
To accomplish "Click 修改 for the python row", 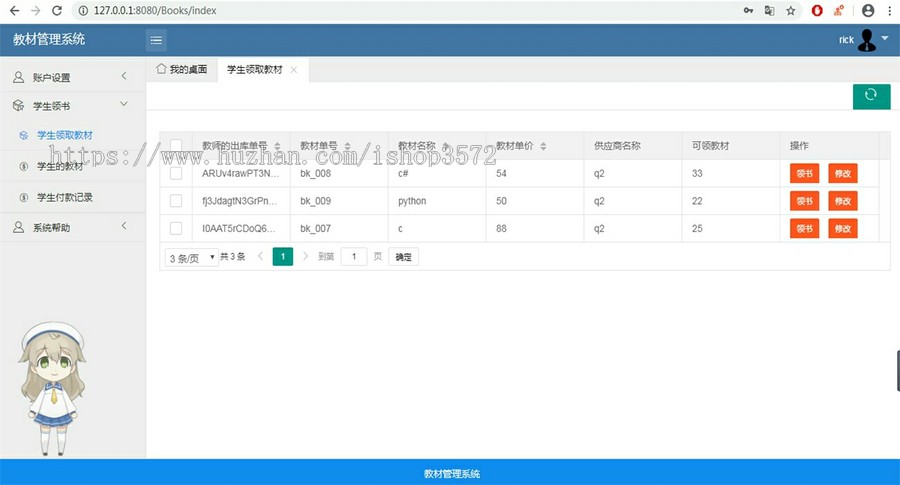I will point(843,201).
